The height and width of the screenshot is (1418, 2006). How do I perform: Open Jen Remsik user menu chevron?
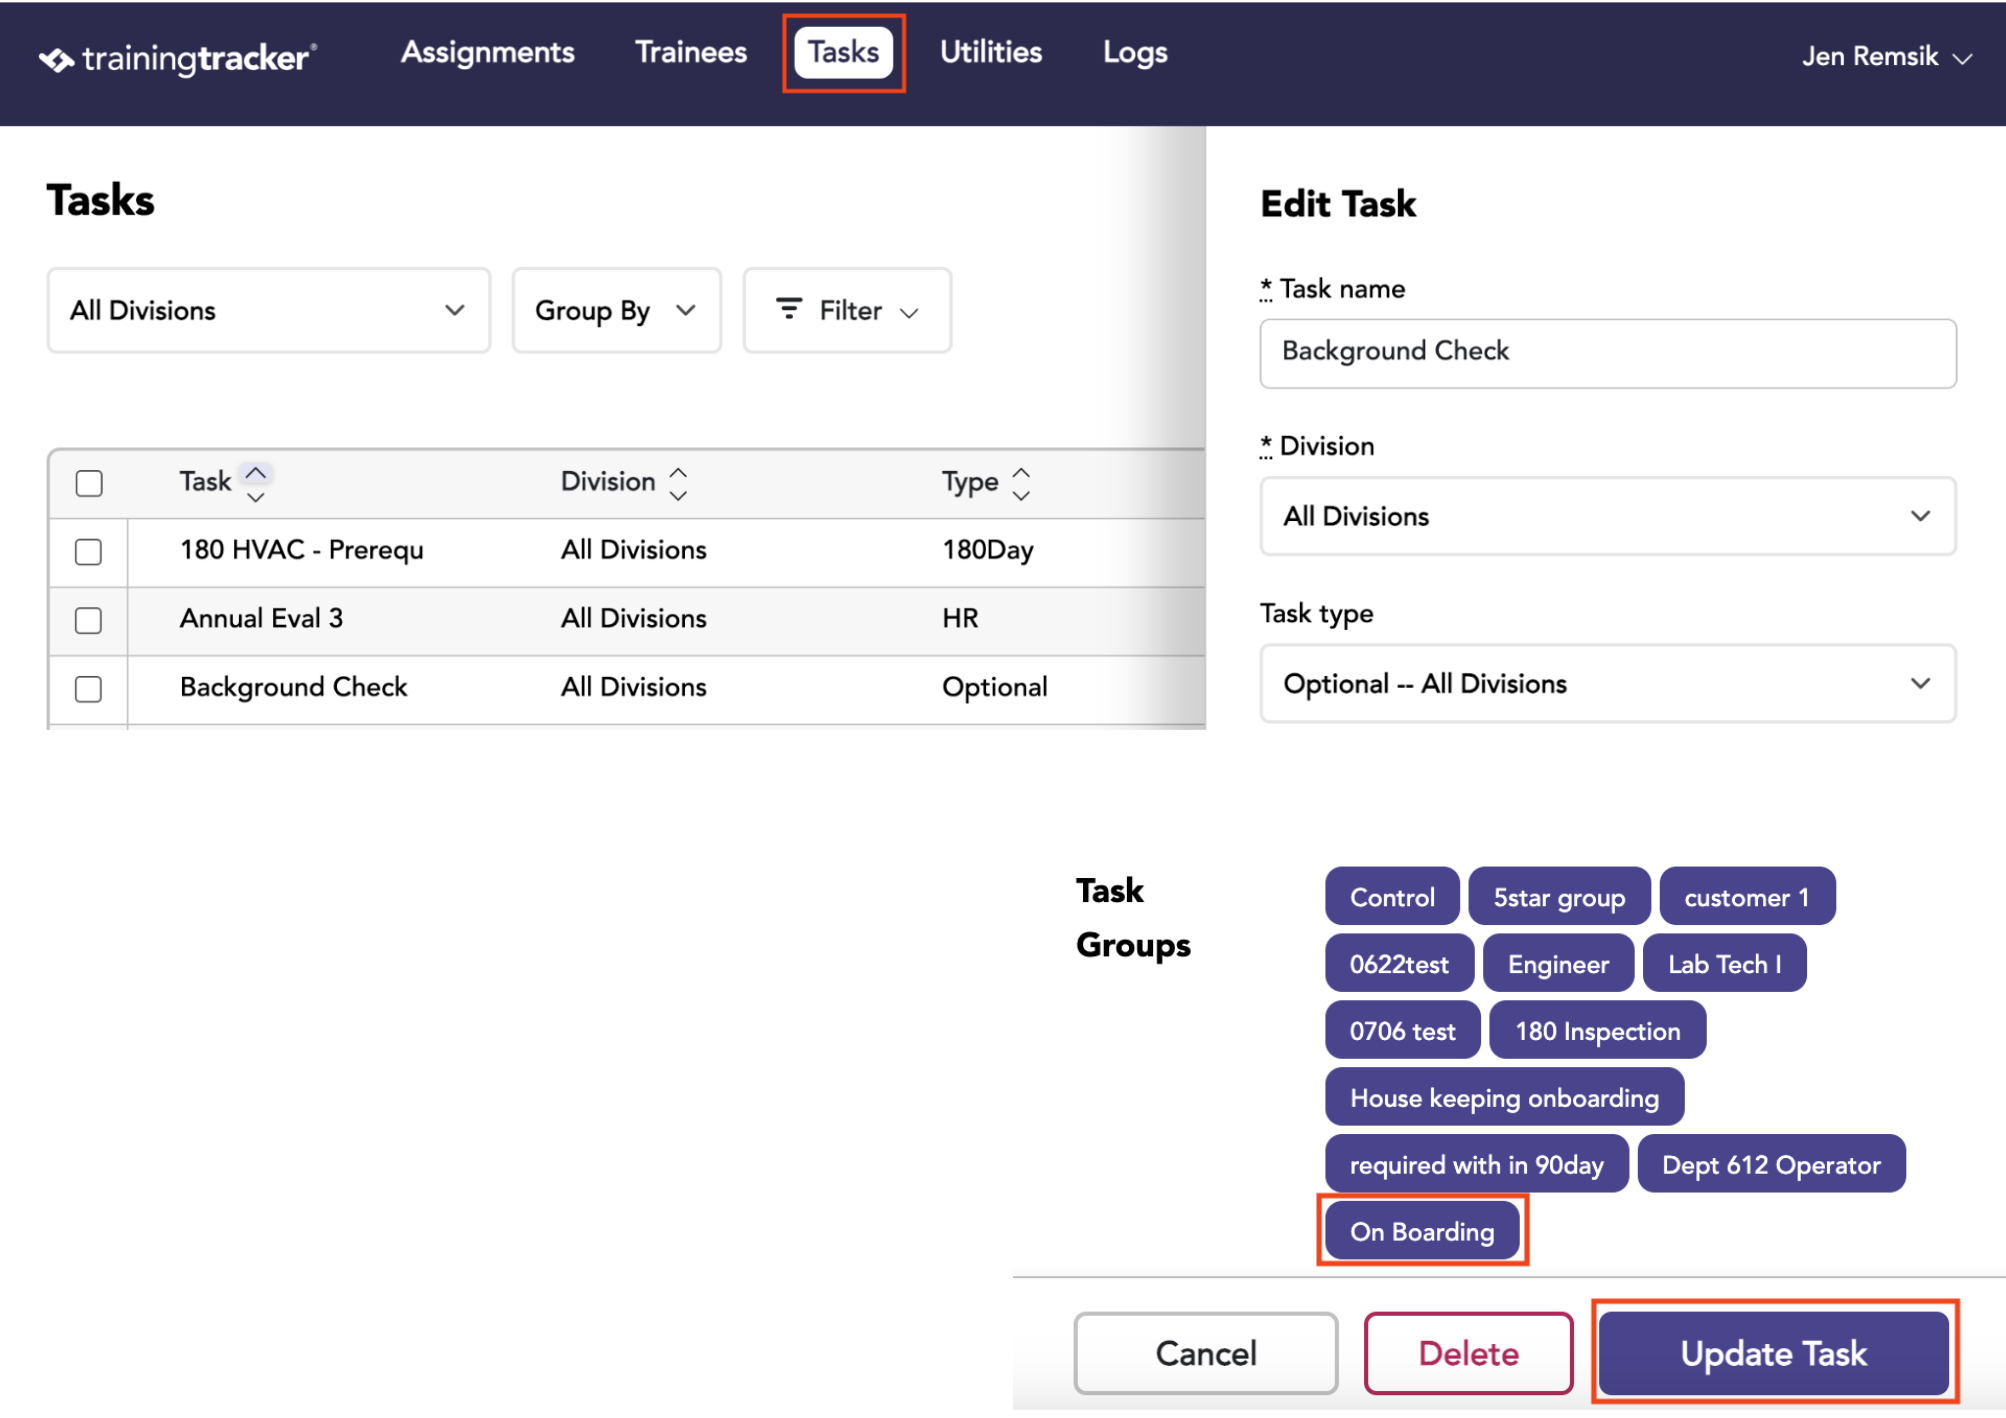click(1962, 59)
